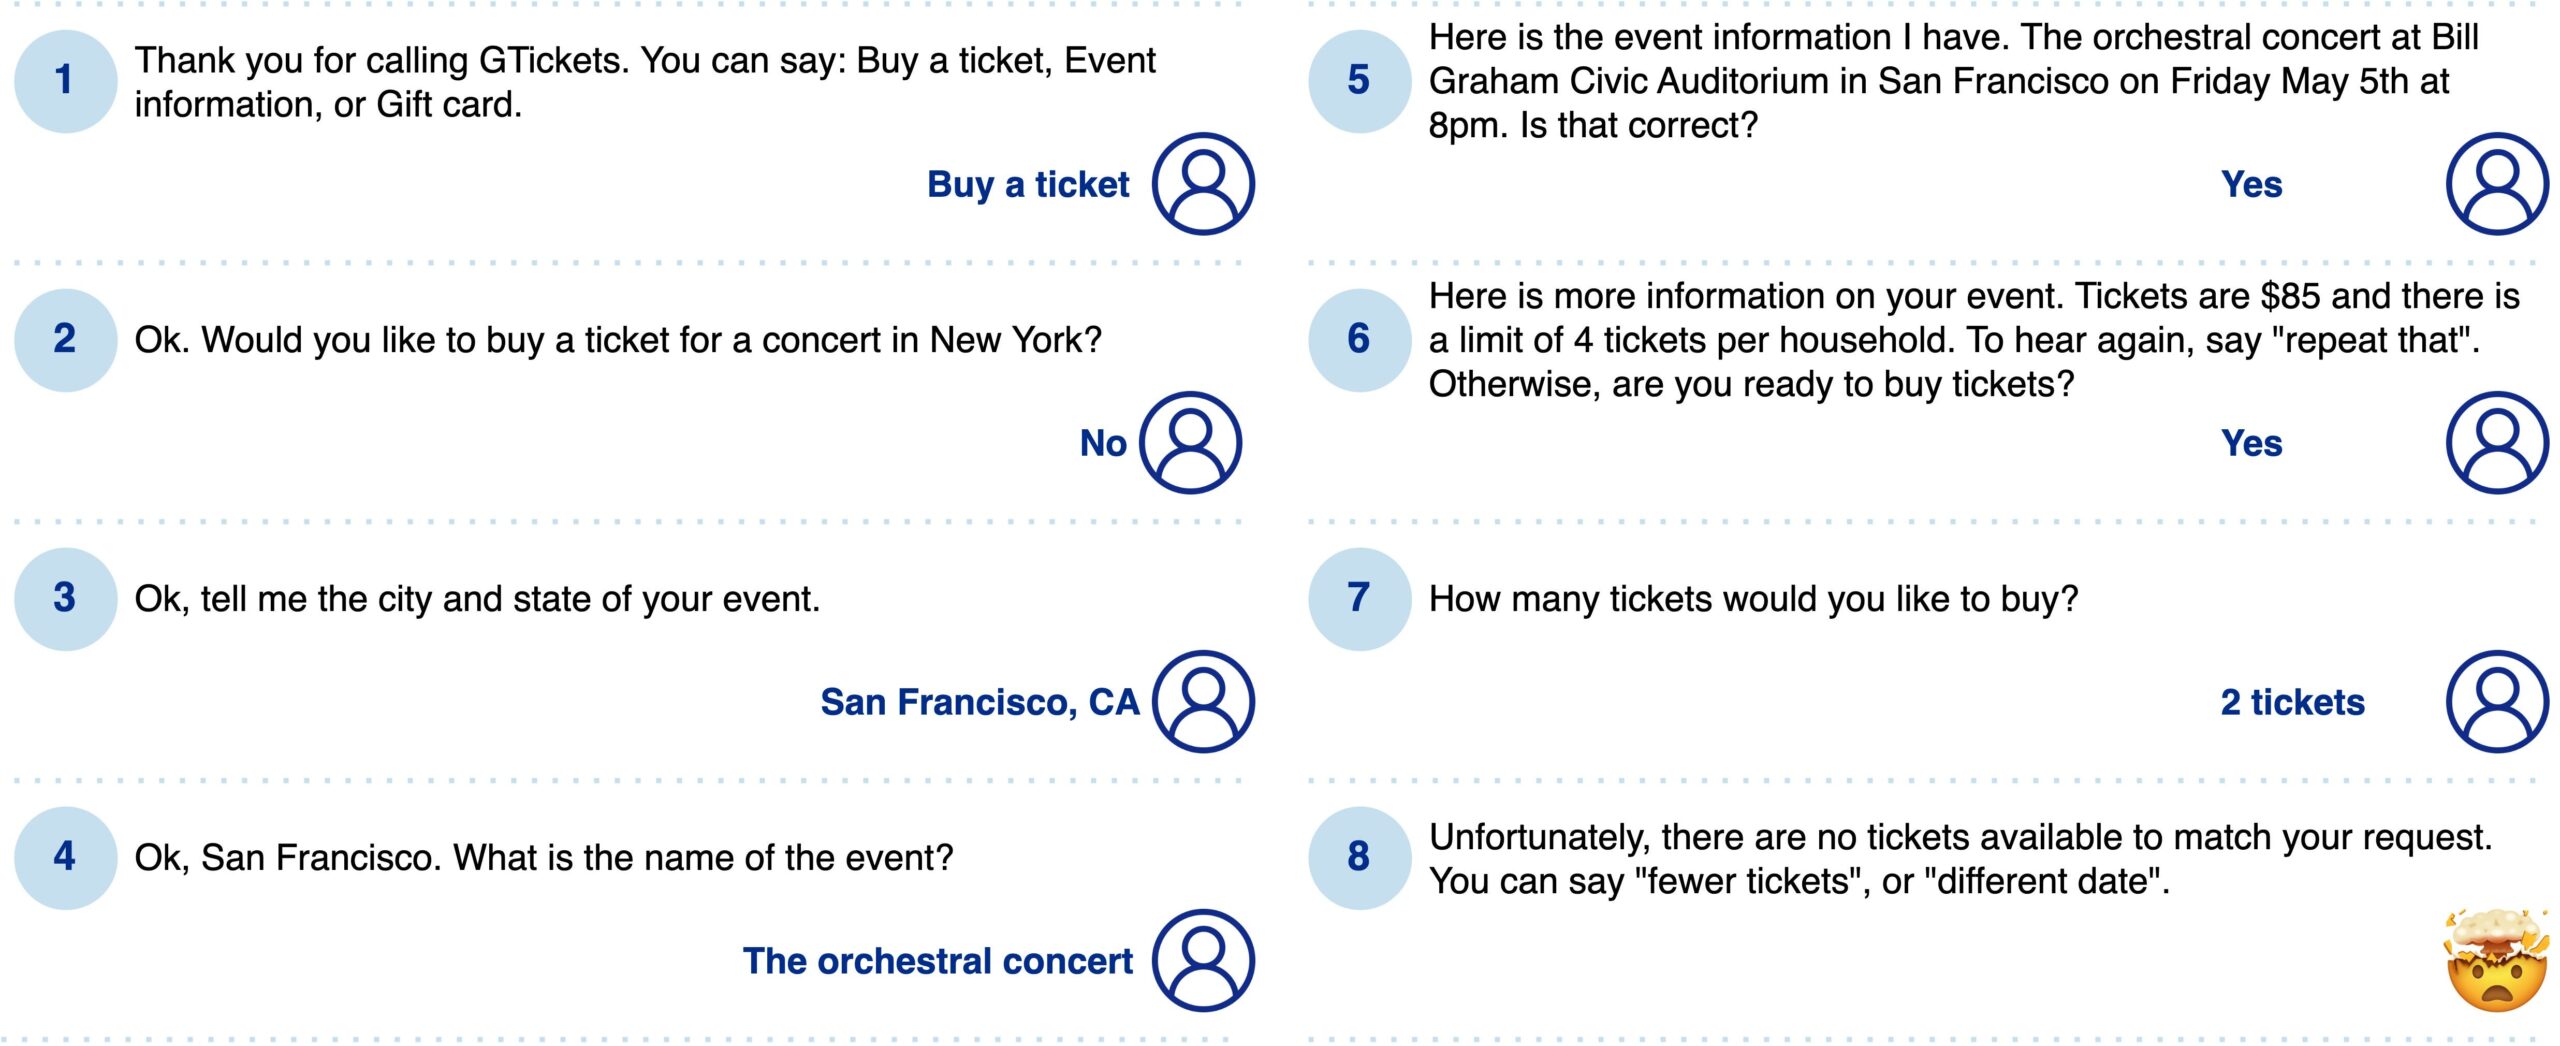Click the "Yes" reply under step 5
This screenshot has width=2560, height=1046.
point(2251,185)
